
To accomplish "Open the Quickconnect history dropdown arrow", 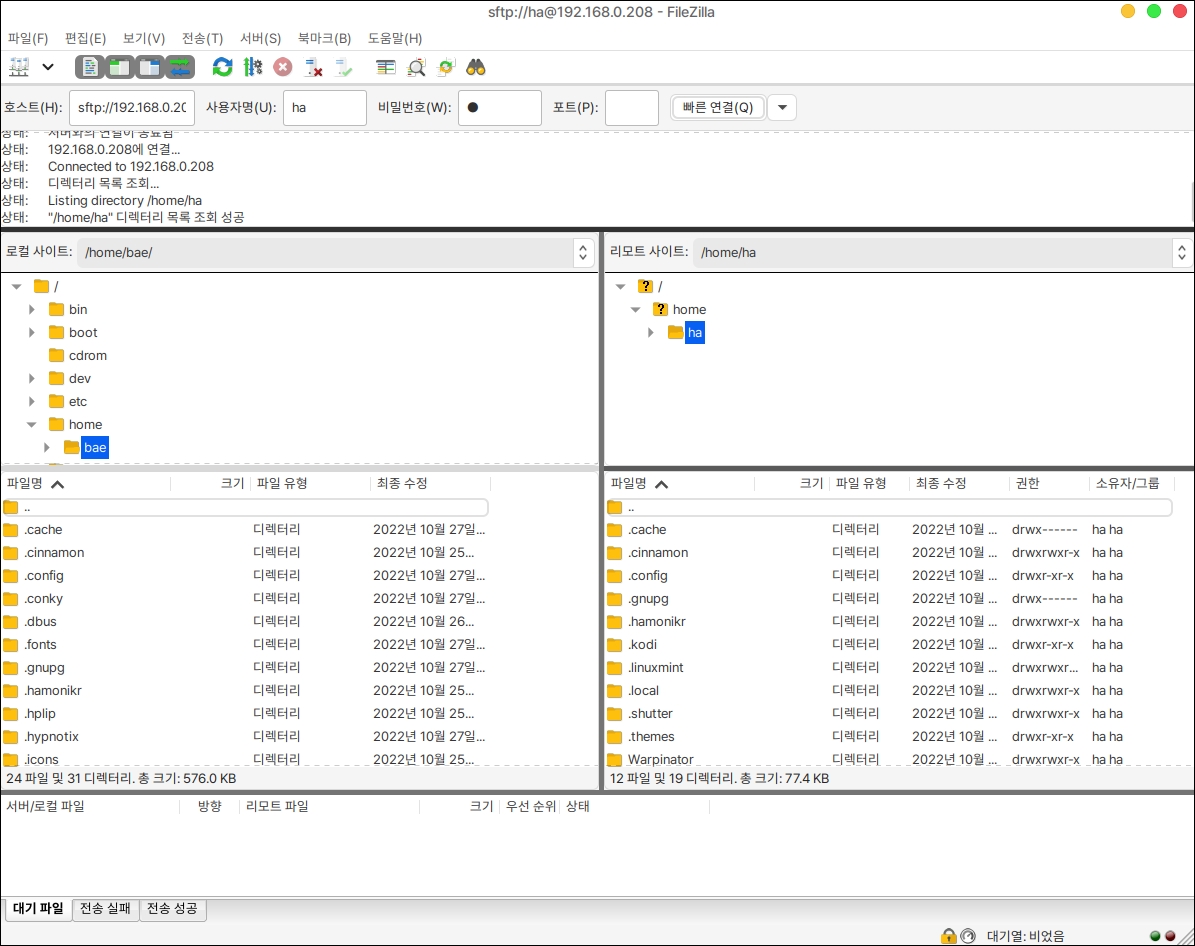I will (782, 107).
